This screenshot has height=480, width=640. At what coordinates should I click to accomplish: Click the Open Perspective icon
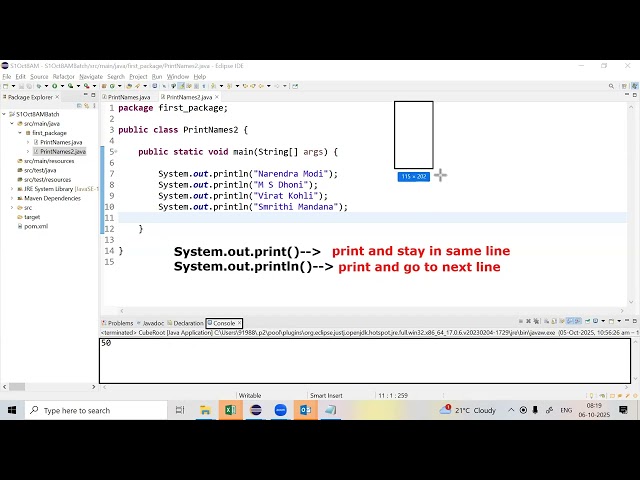point(624,86)
